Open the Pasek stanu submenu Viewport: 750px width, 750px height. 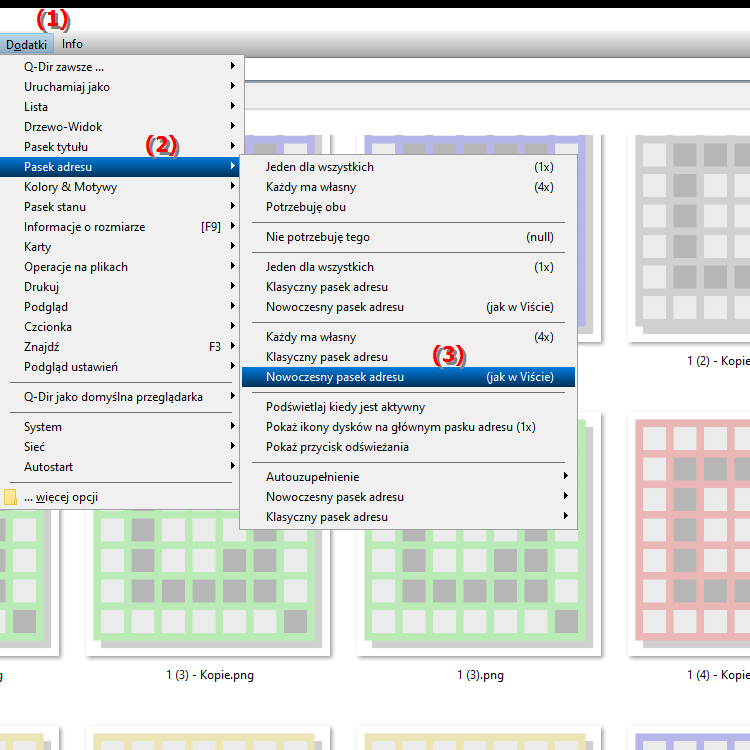[122, 207]
